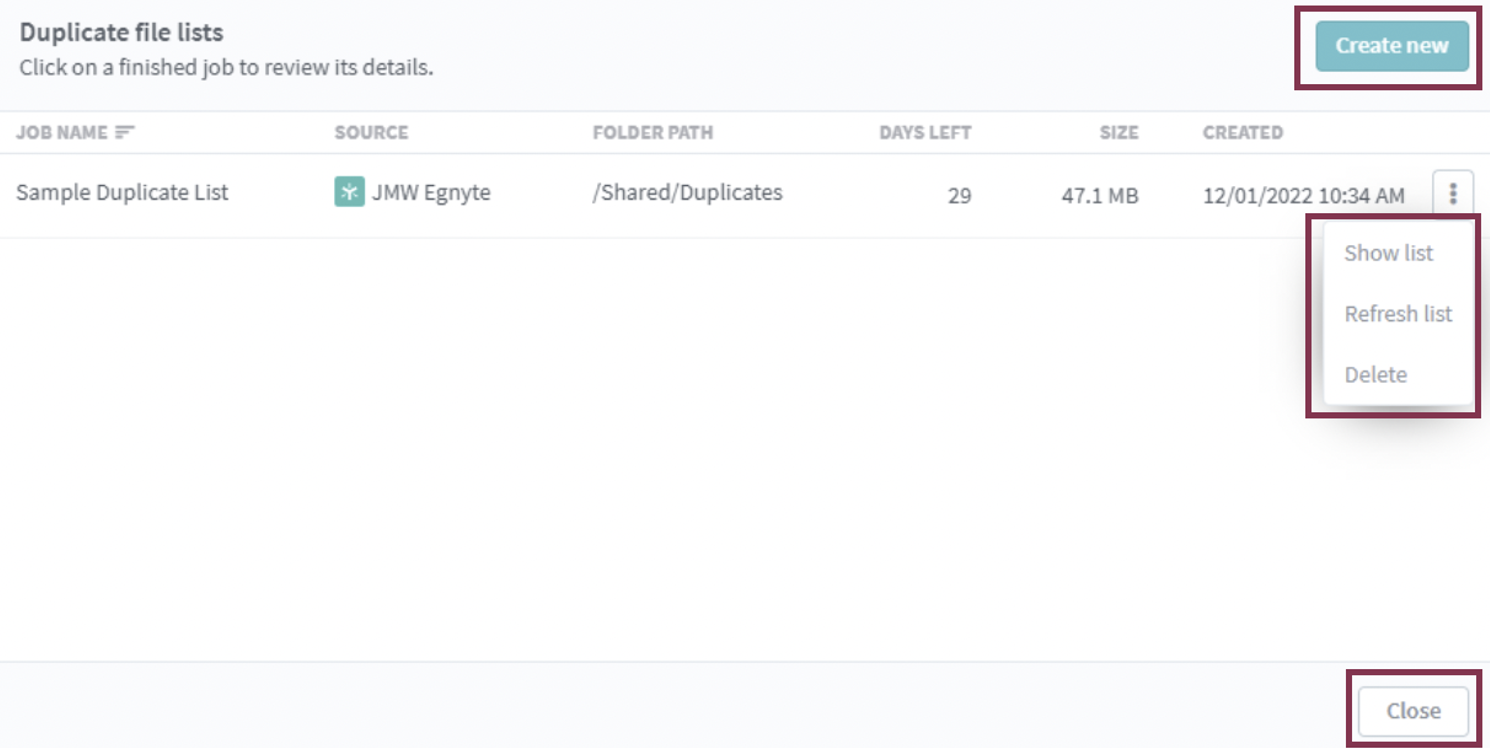Click the SOURCE column header
Viewport: 1490px width, 748px height.
point(371,132)
